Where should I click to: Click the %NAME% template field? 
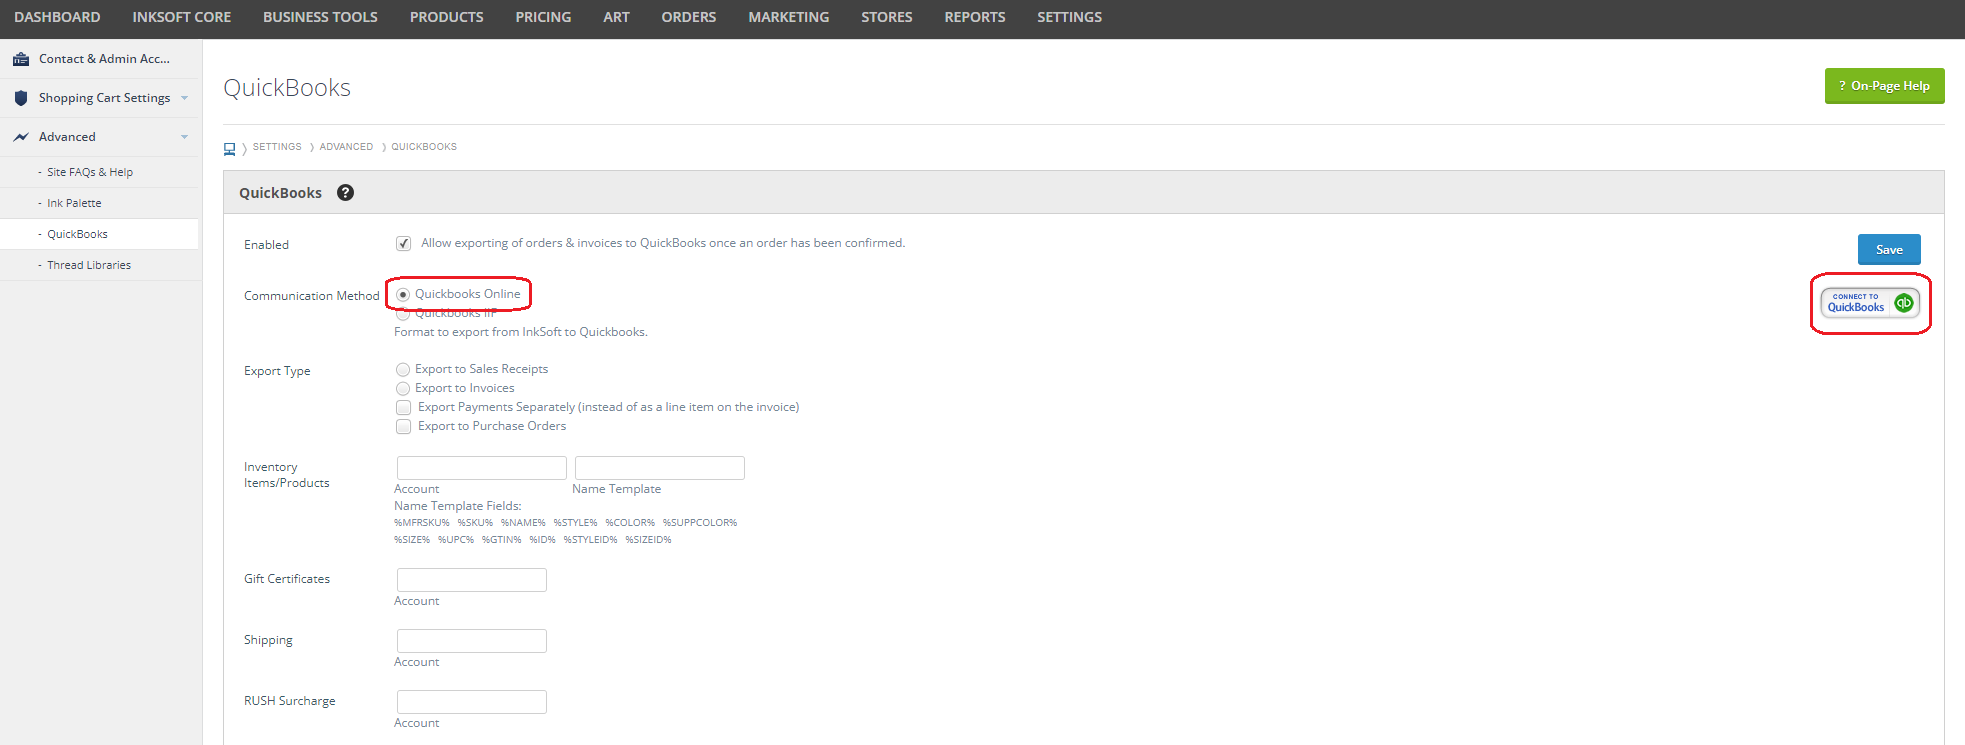pos(523,523)
